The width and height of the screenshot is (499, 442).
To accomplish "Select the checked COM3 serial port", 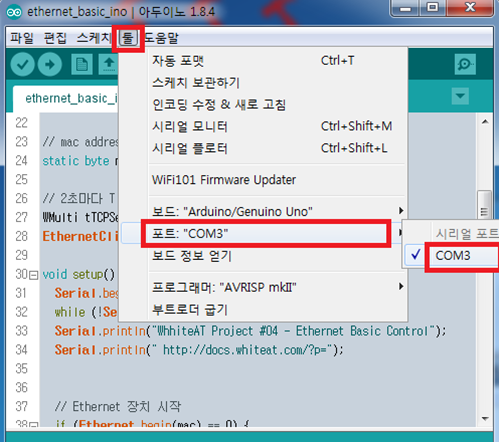I will 452,256.
